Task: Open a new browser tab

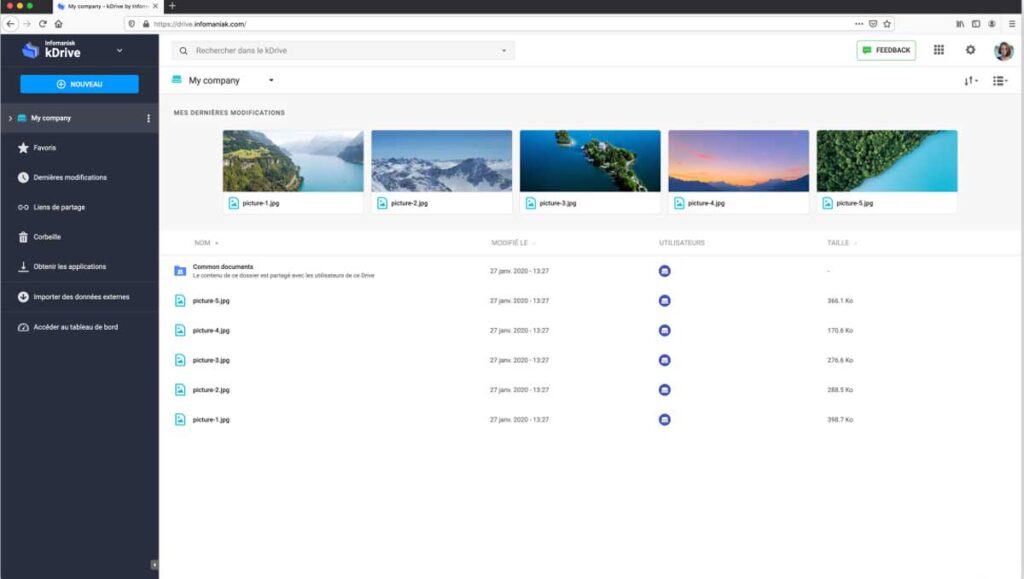Action: (172, 6)
